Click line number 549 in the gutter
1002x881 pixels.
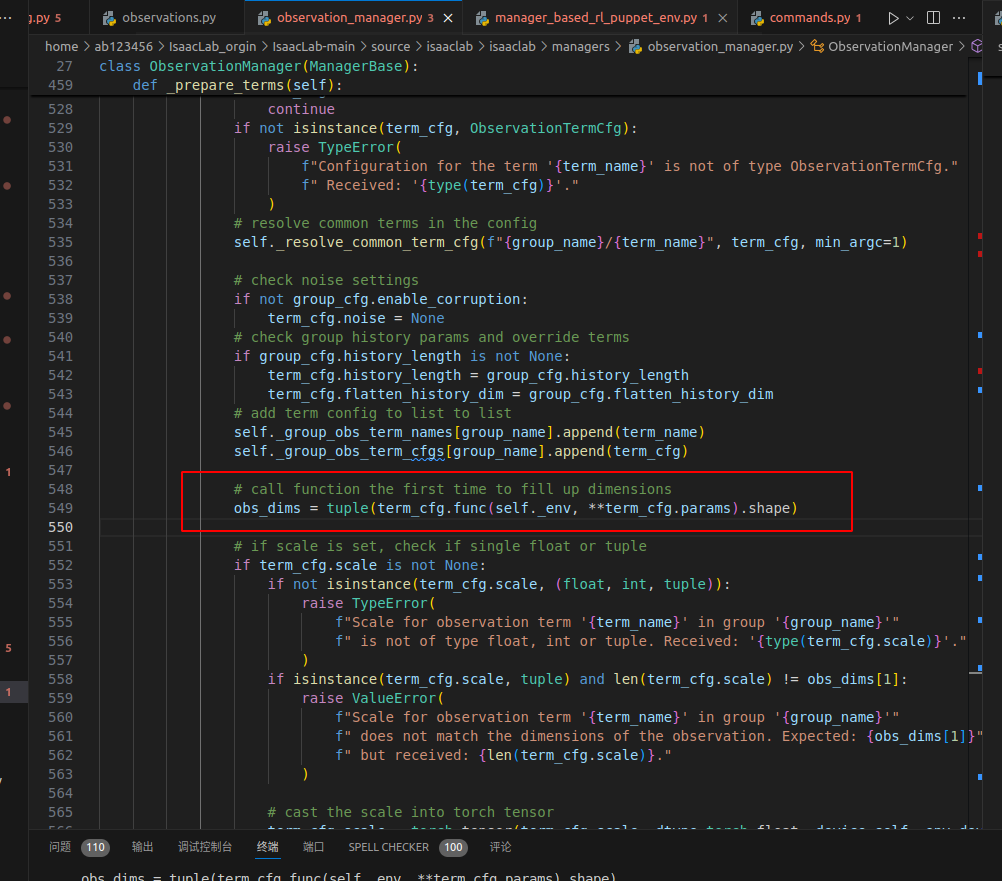(60, 509)
